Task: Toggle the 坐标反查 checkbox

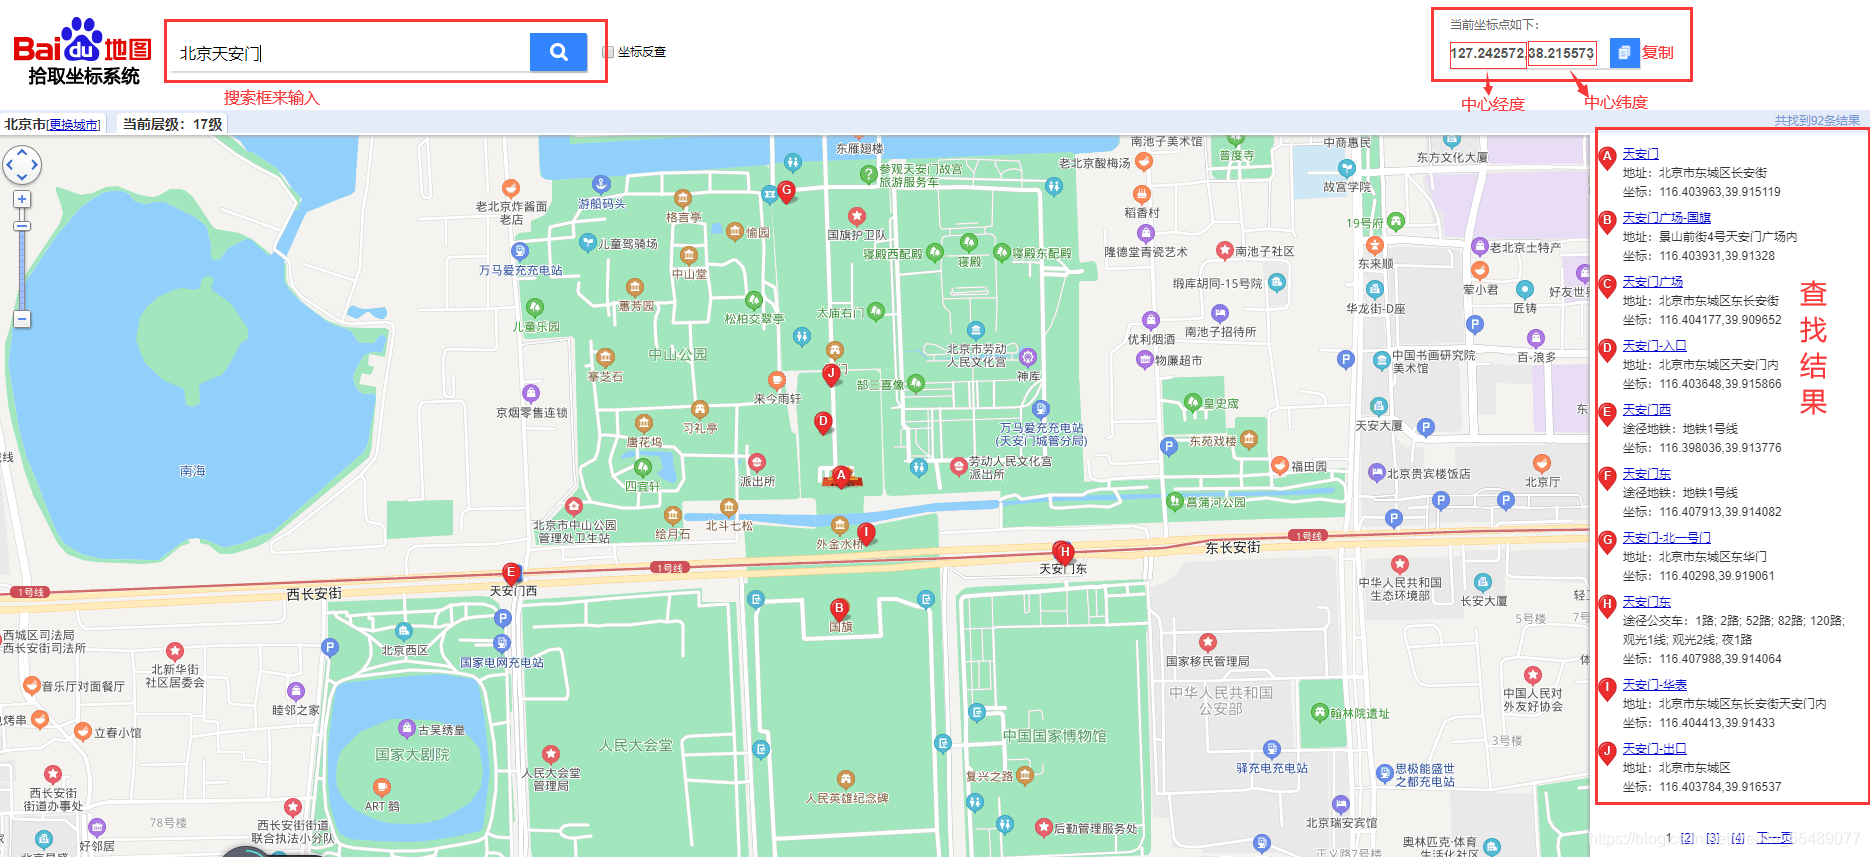Action: pyautogui.click(x=608, y=52)
